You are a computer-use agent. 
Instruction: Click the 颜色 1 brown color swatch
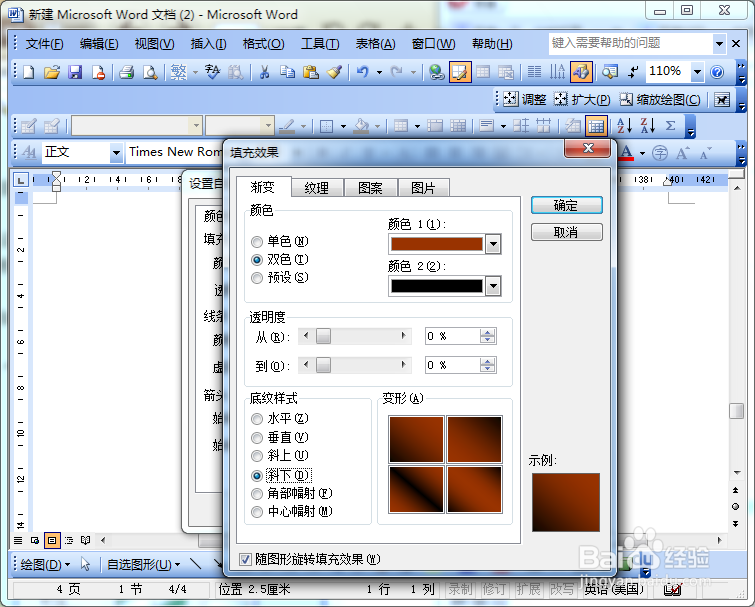(437, 244)
